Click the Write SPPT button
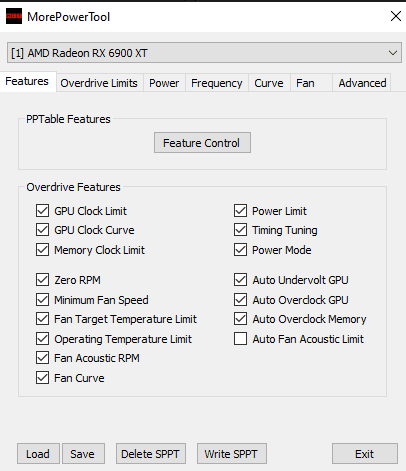This screenshot has height=471, width=406. coord(232,454)
